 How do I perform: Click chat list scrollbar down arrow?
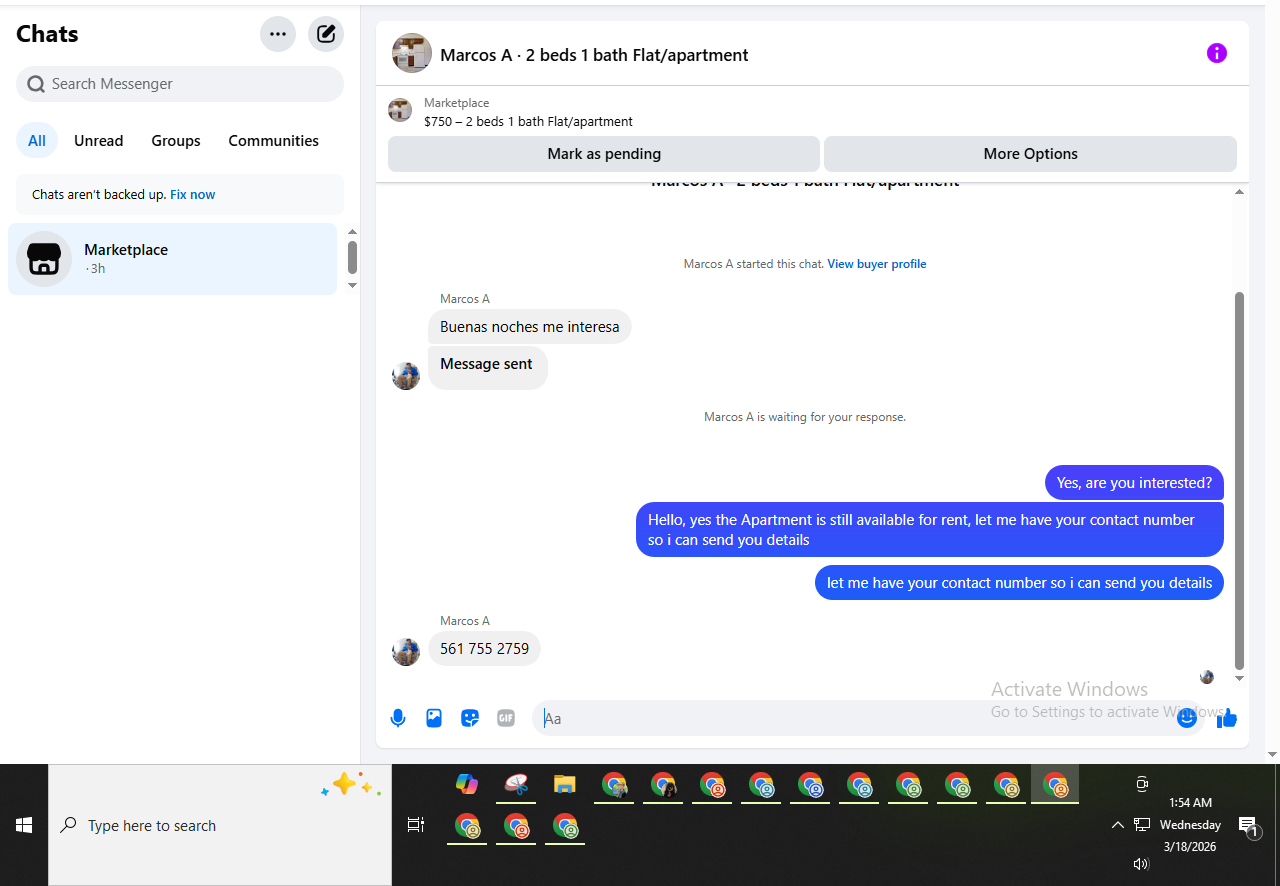[352, 285]
